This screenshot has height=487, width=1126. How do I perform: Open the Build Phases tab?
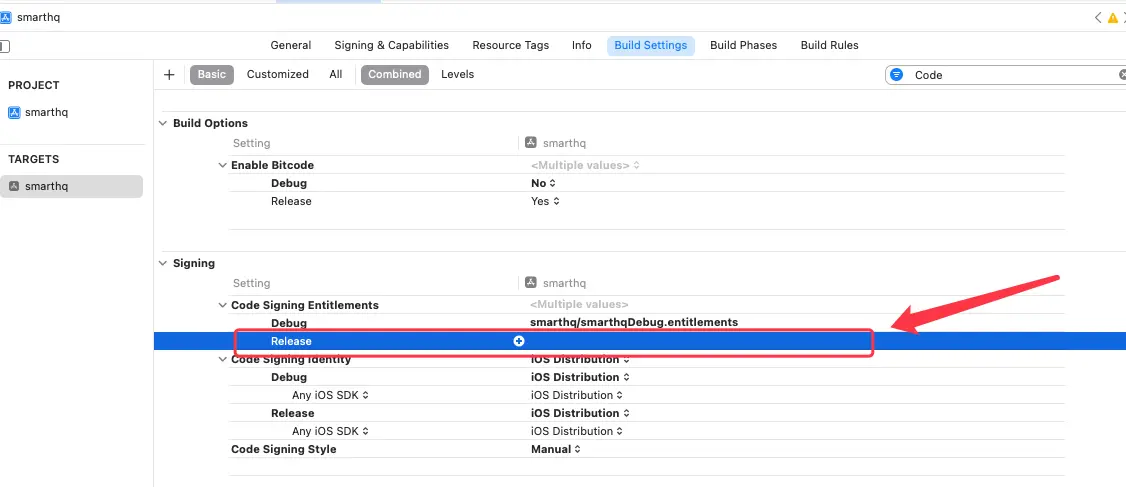[x=743, y=45]
